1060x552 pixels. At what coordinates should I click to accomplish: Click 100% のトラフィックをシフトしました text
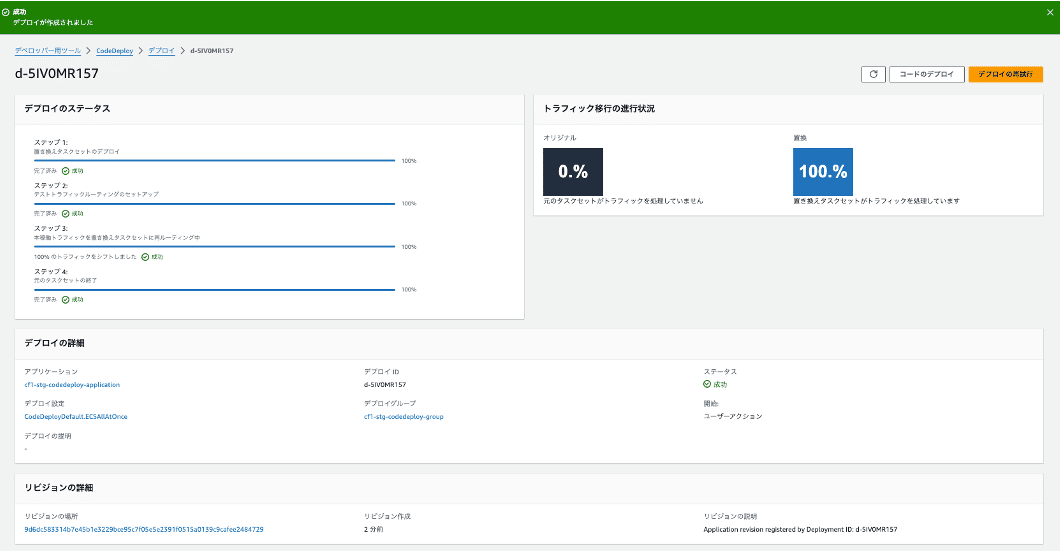point(85,257)
